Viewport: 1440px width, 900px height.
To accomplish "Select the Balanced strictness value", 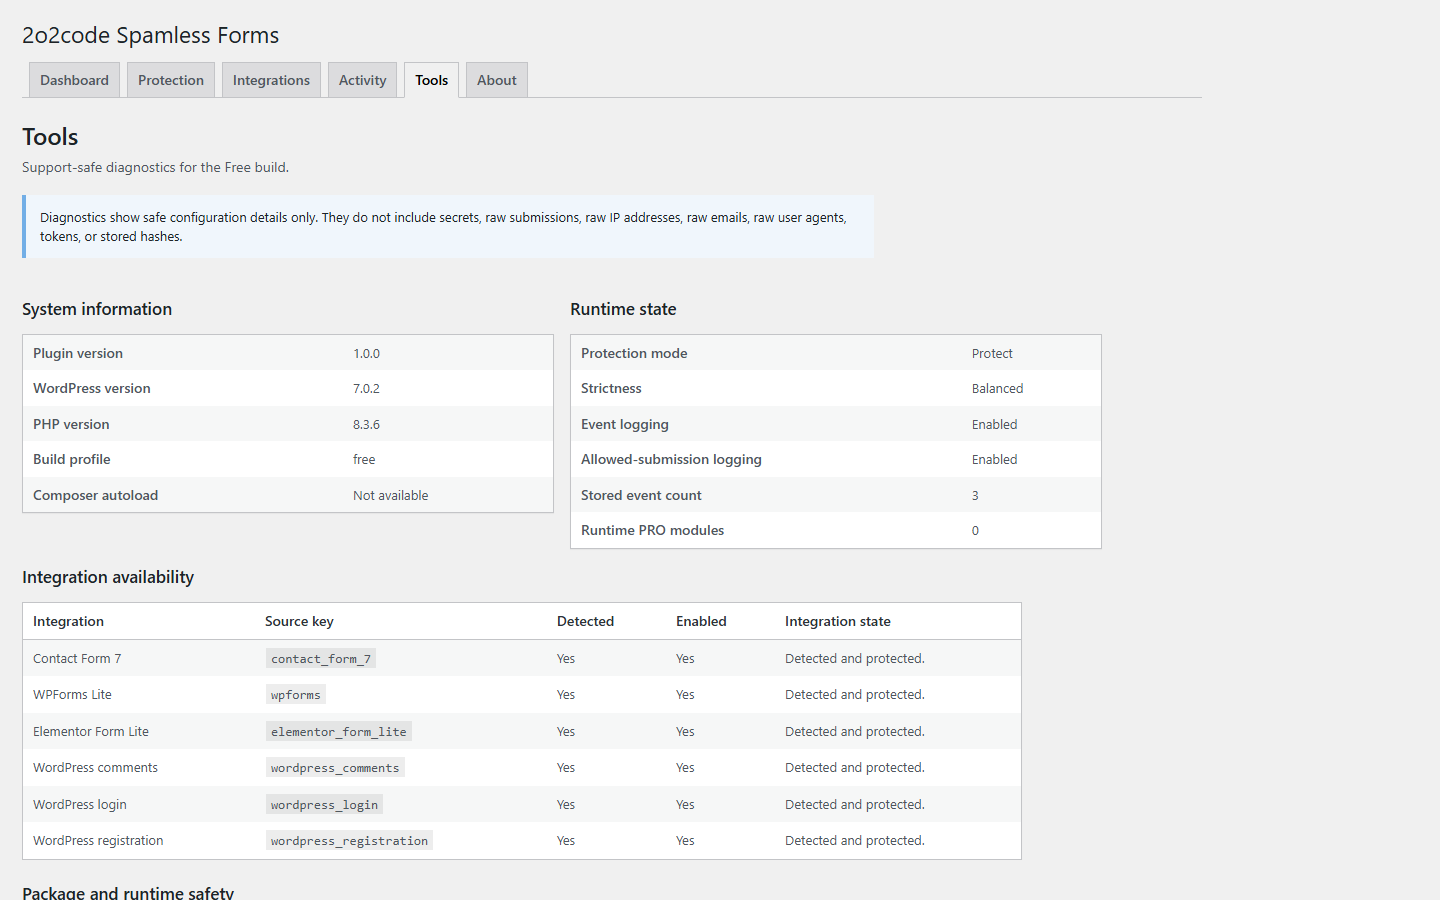I will click(x=997, y=389).
